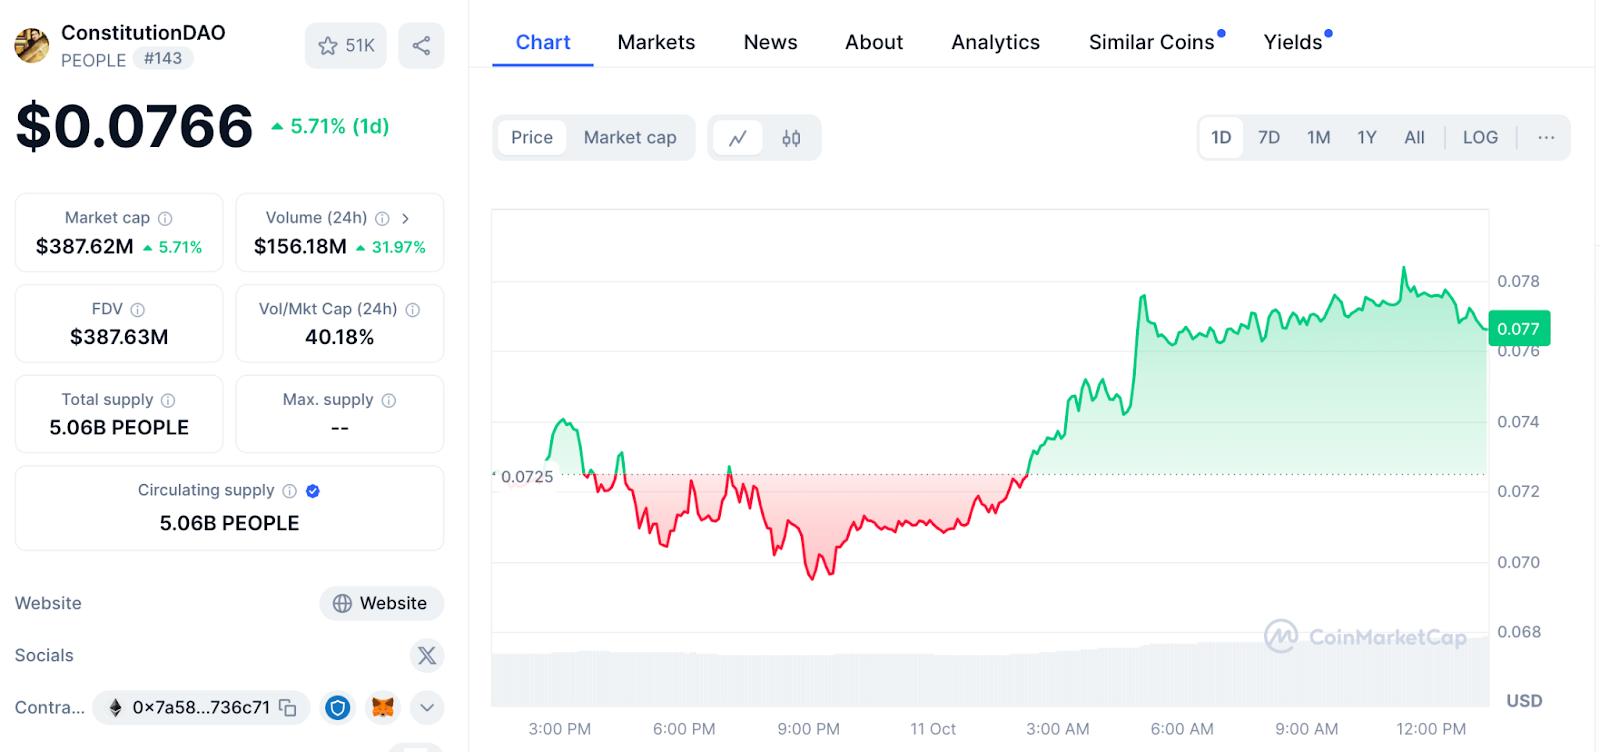Show Circulating supply info icon
This screenshot has width=1600, height=752.
pyautogui.click(x=290, y=491)
